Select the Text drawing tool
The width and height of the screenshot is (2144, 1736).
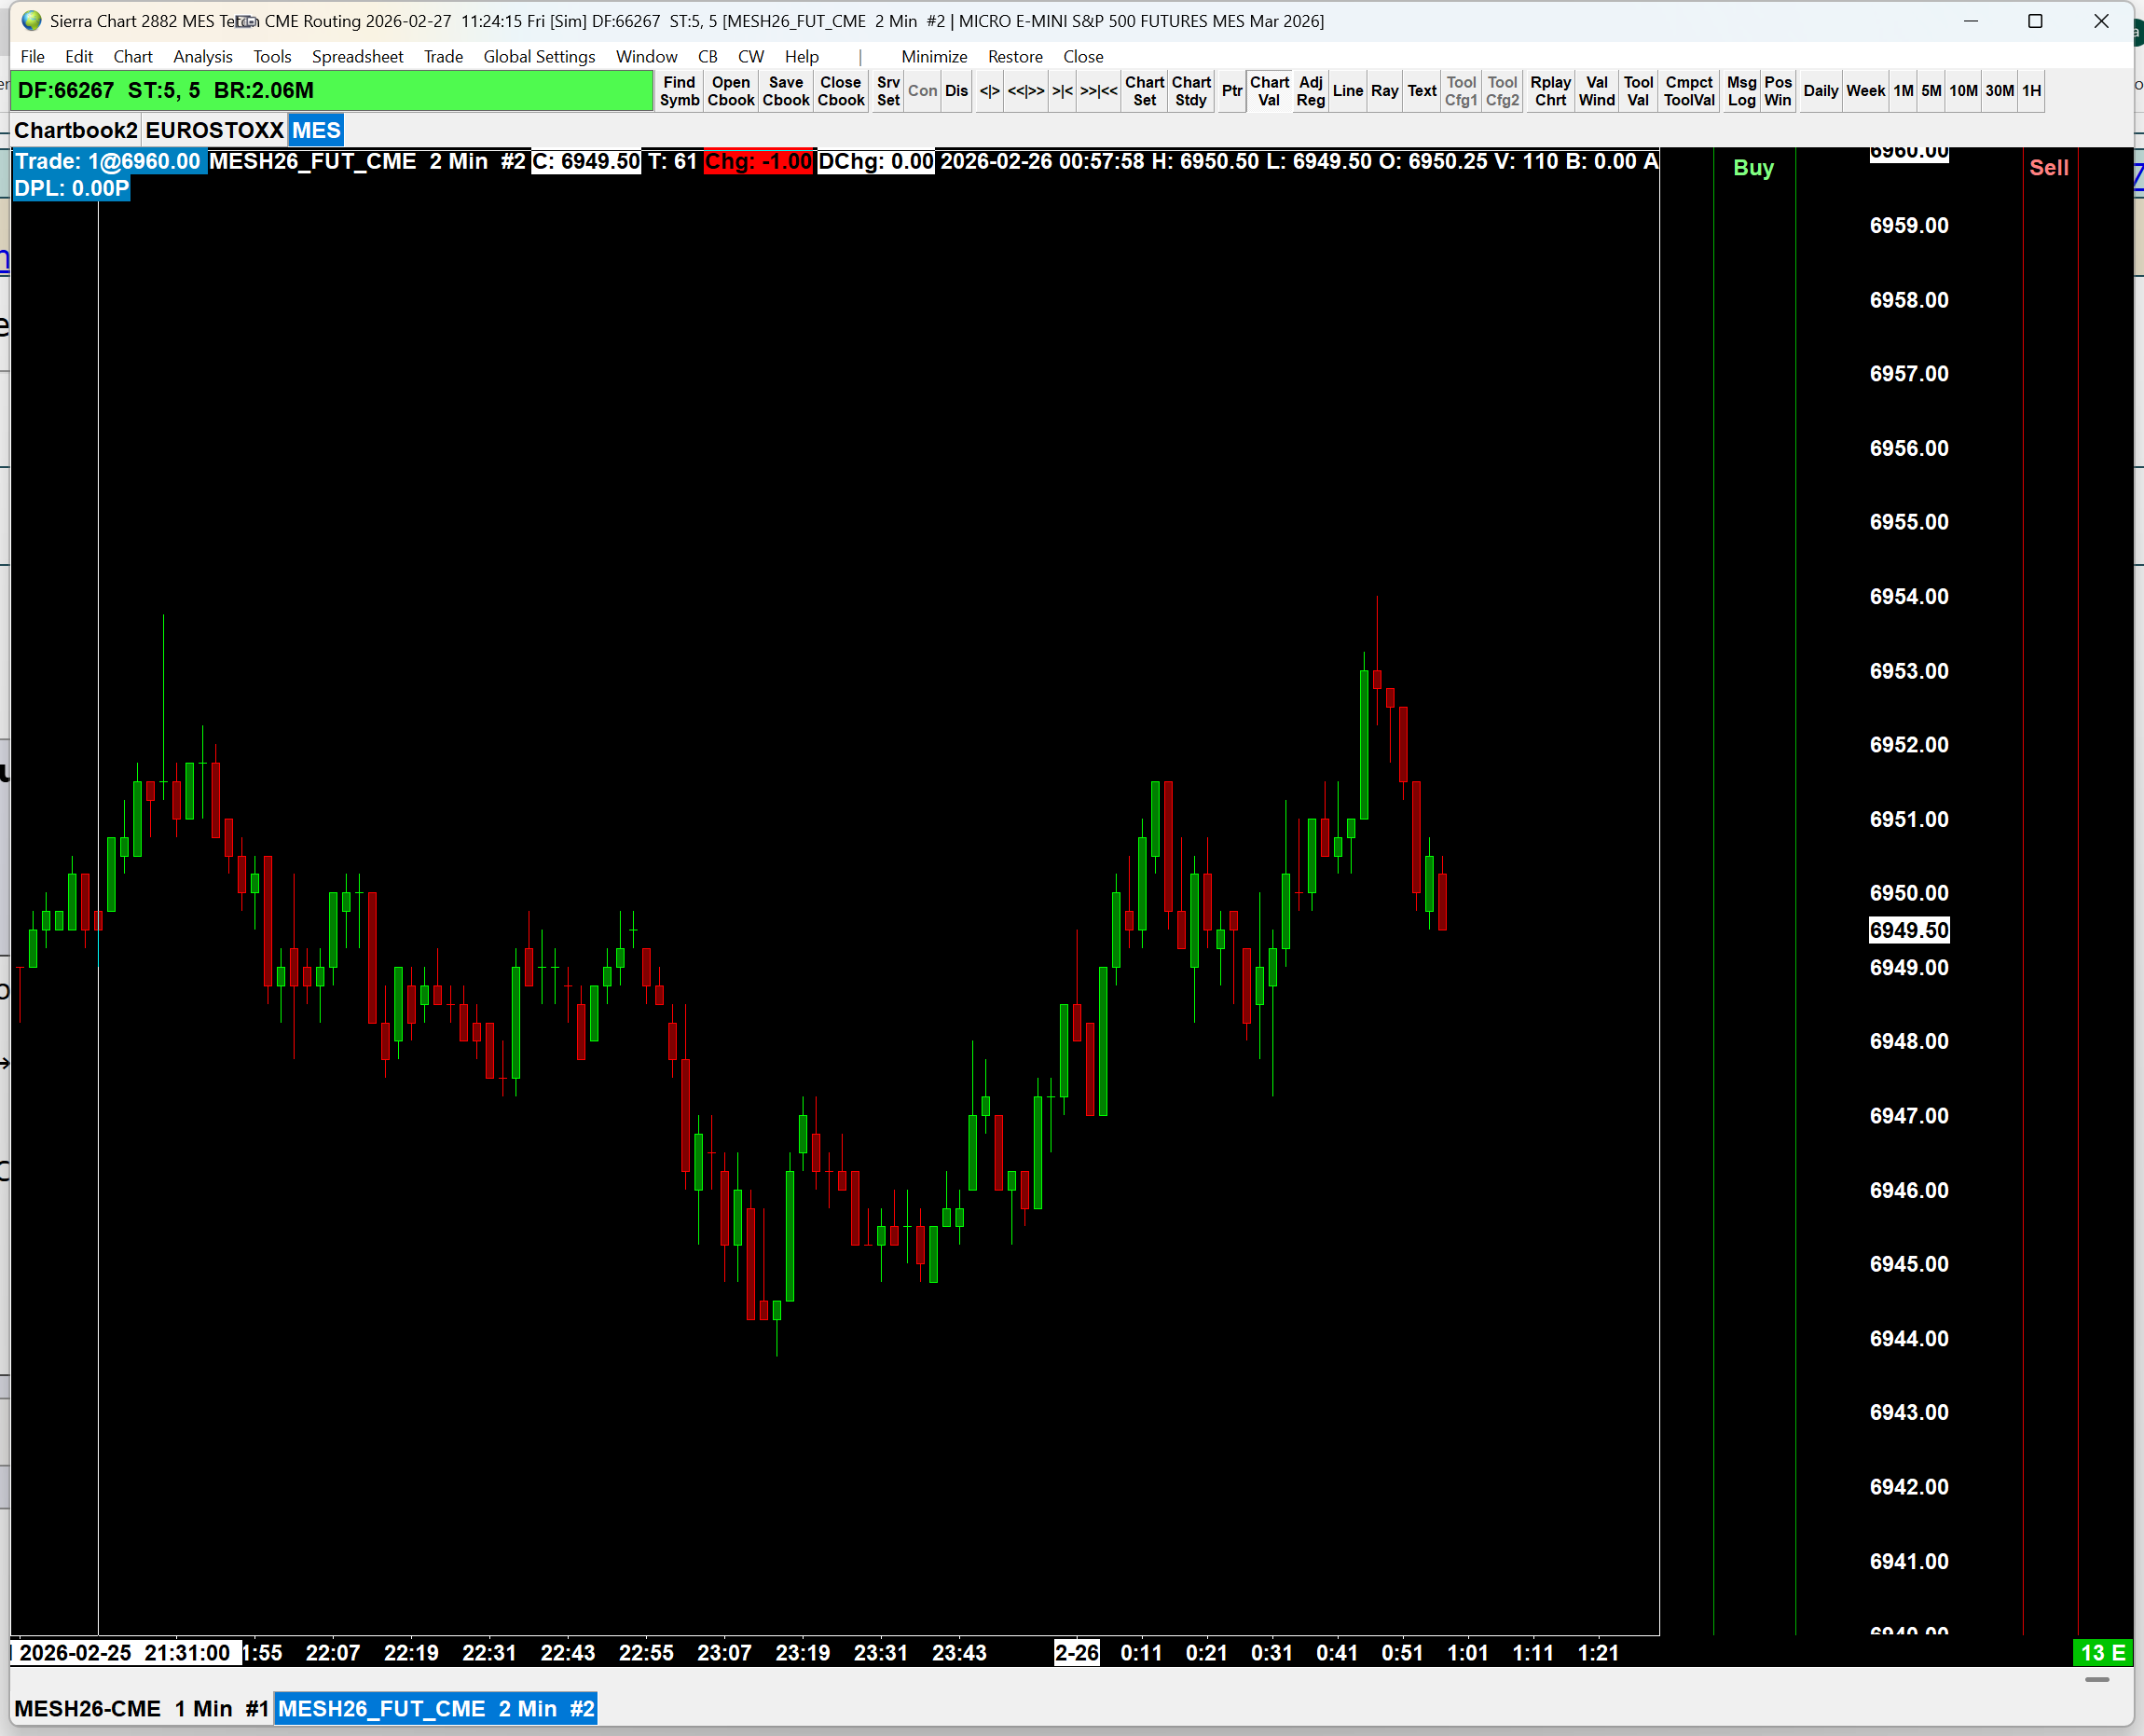[1421, 91]
